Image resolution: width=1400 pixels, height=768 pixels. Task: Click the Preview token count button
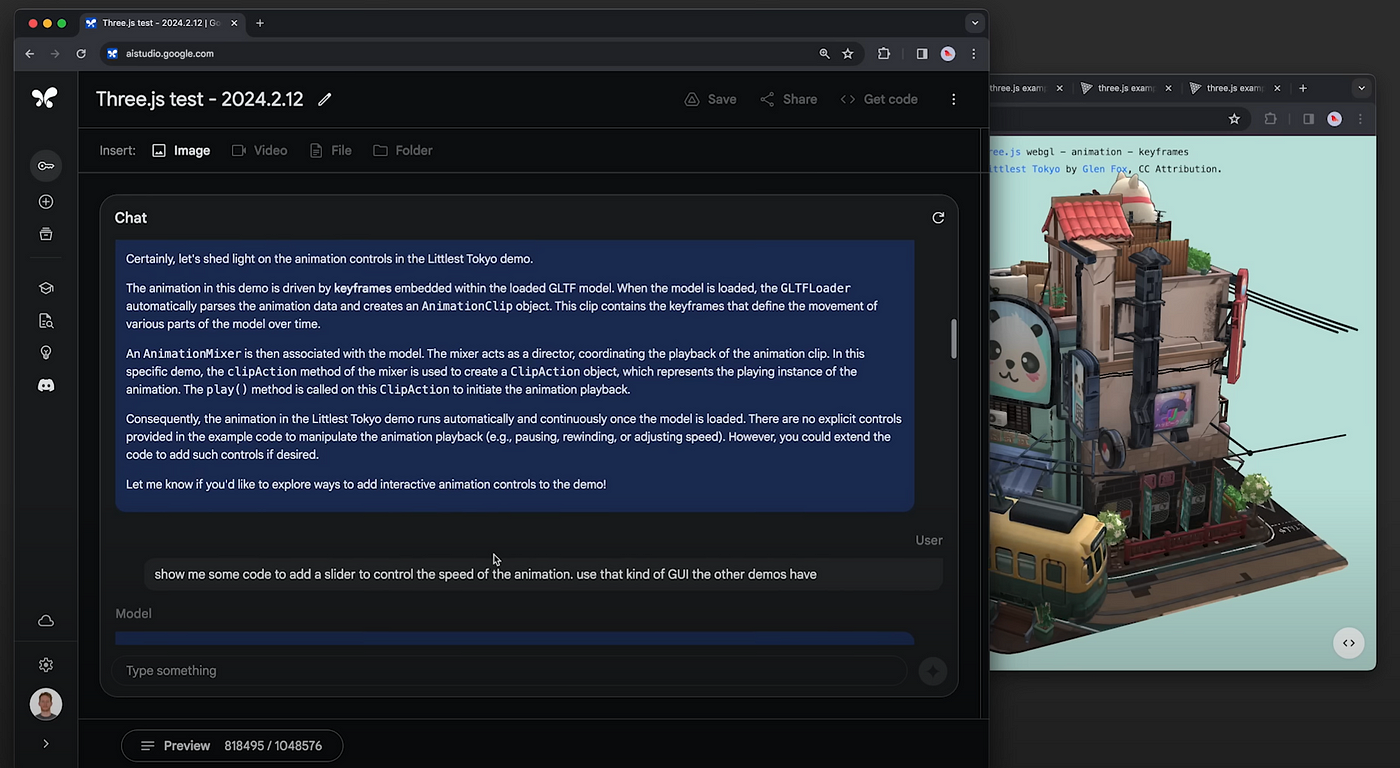(x=232, y=746)
